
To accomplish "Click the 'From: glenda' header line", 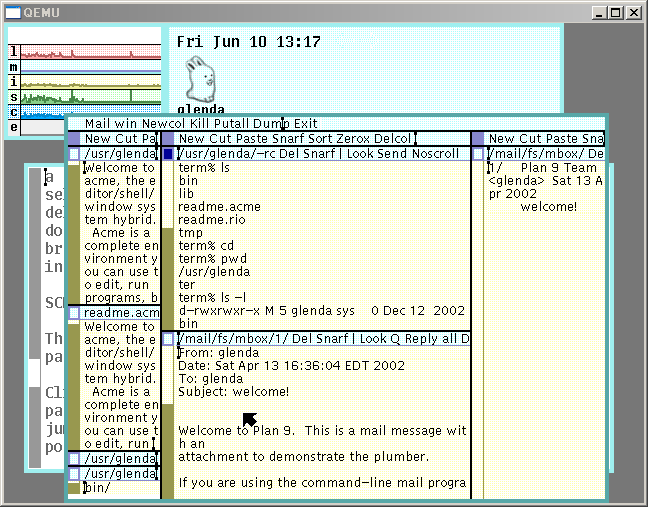I will [x=219, y=352].
